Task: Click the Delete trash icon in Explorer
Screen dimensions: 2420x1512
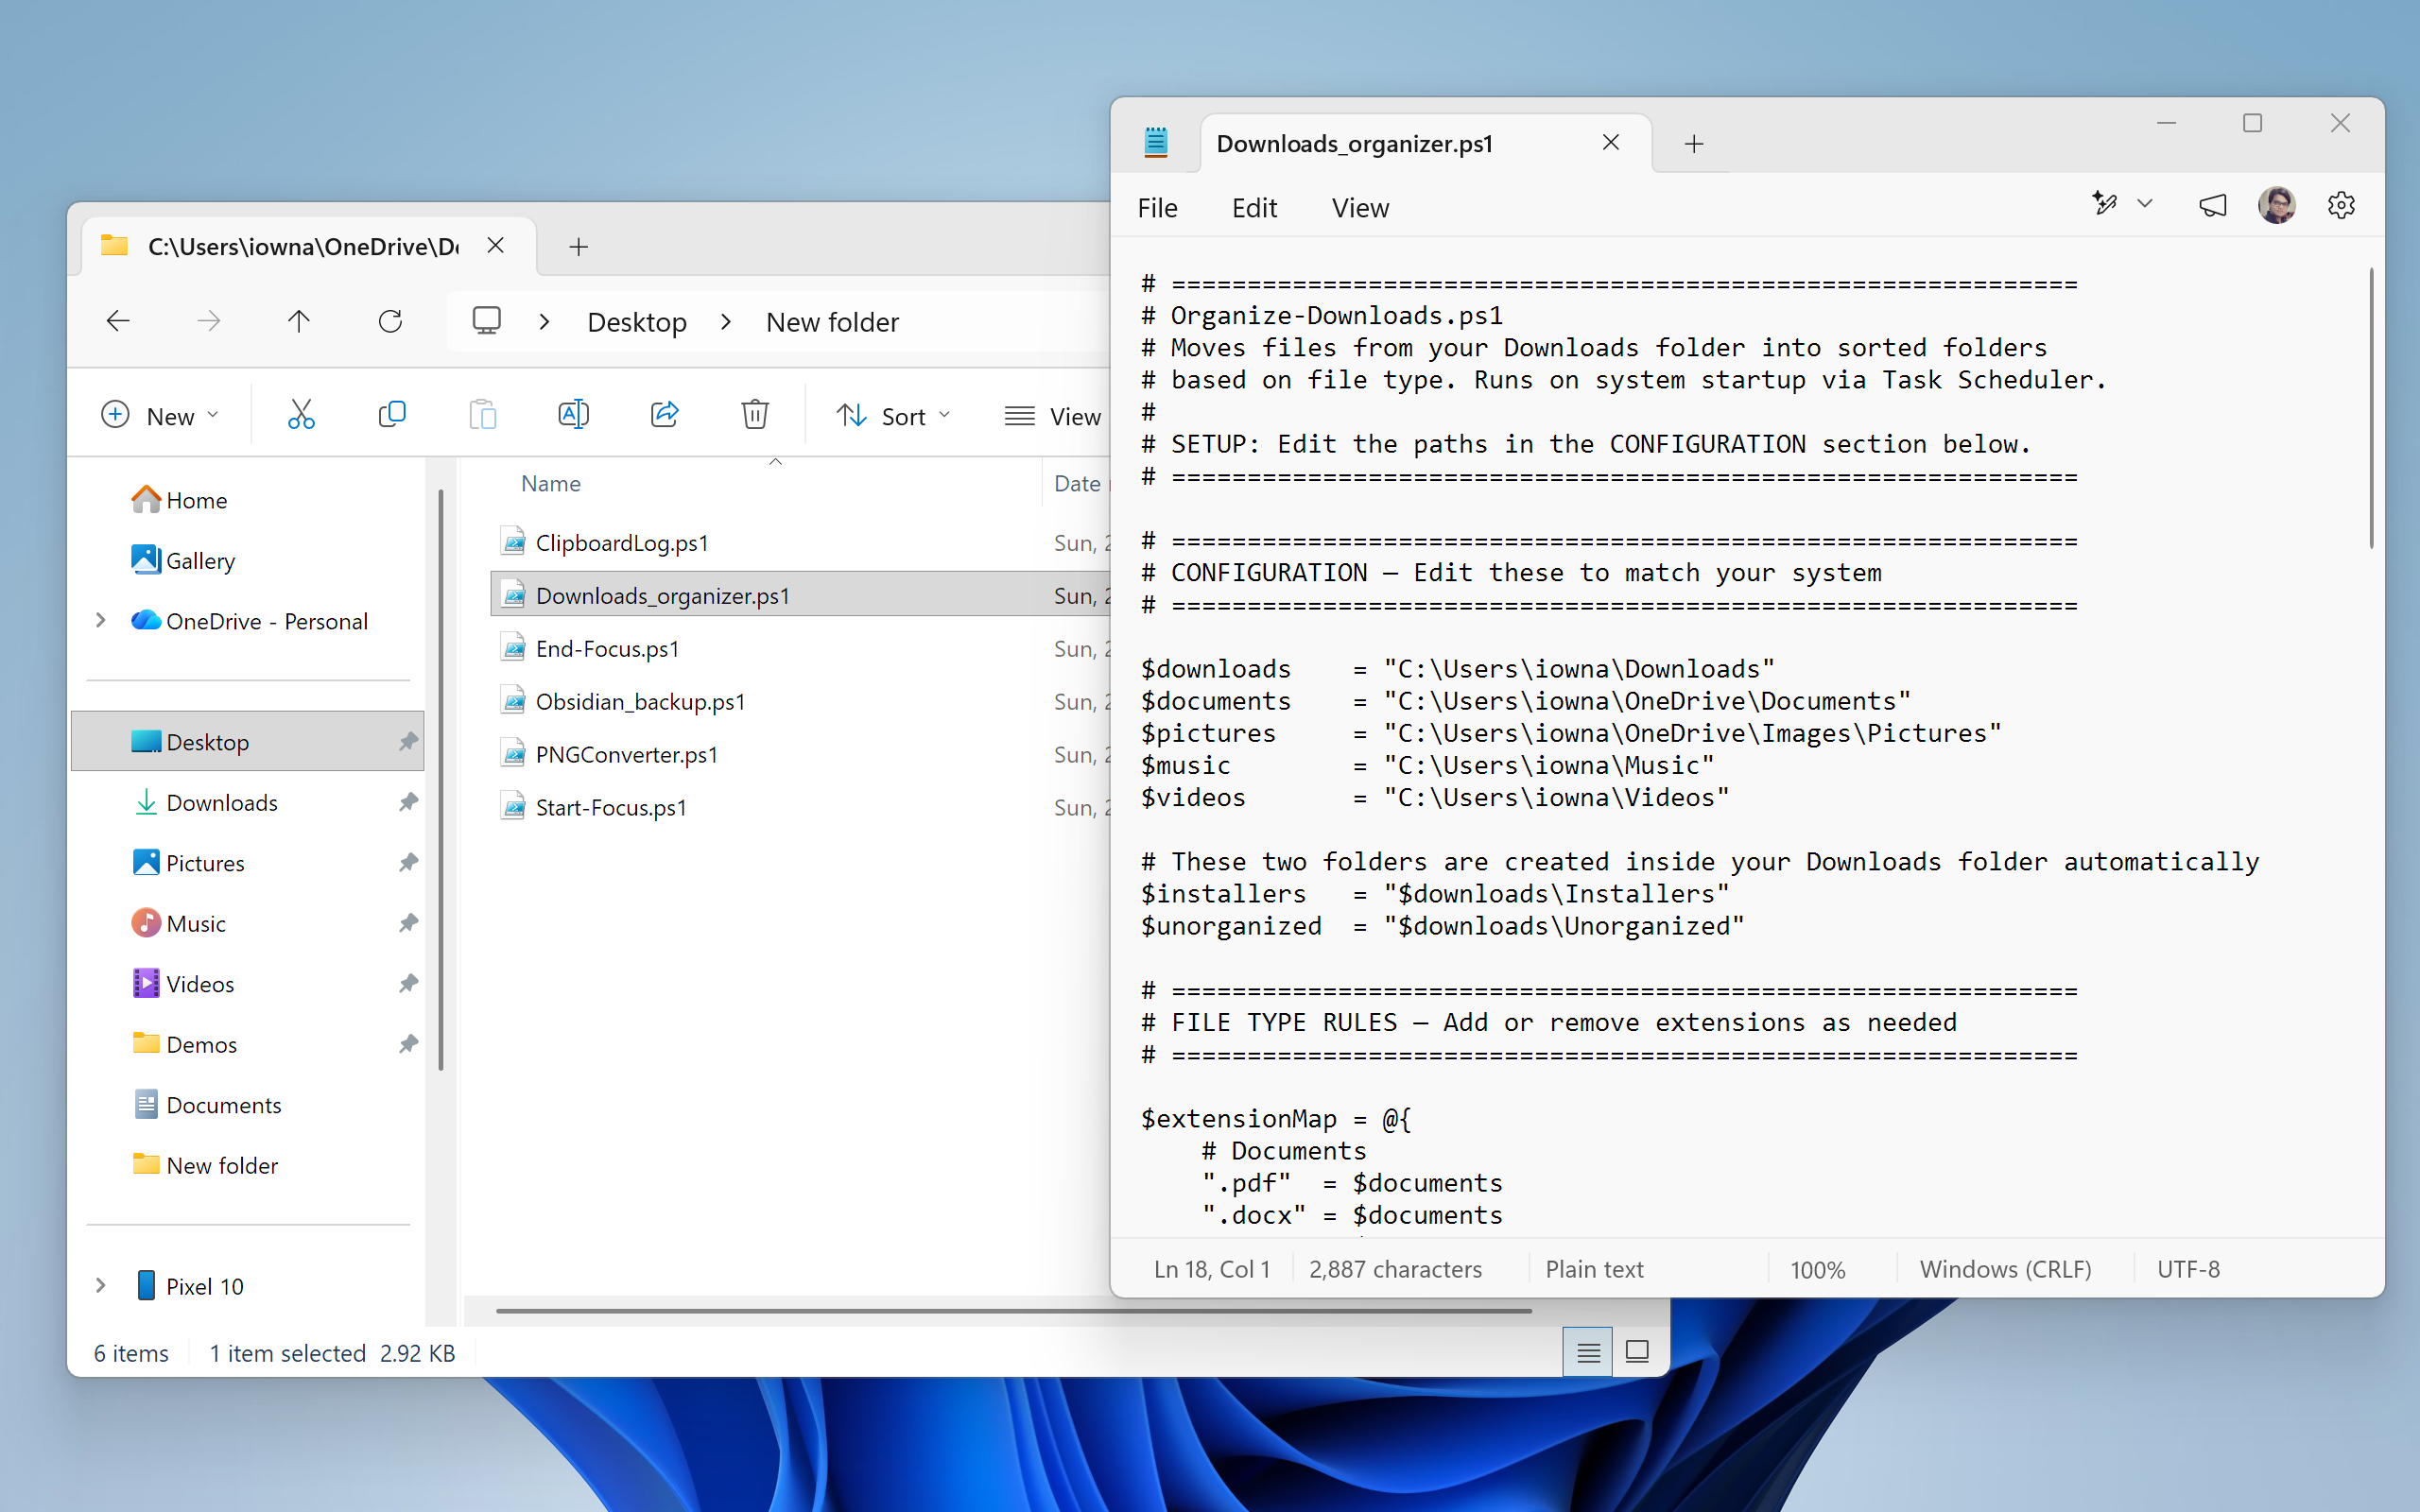Action: 755,415
